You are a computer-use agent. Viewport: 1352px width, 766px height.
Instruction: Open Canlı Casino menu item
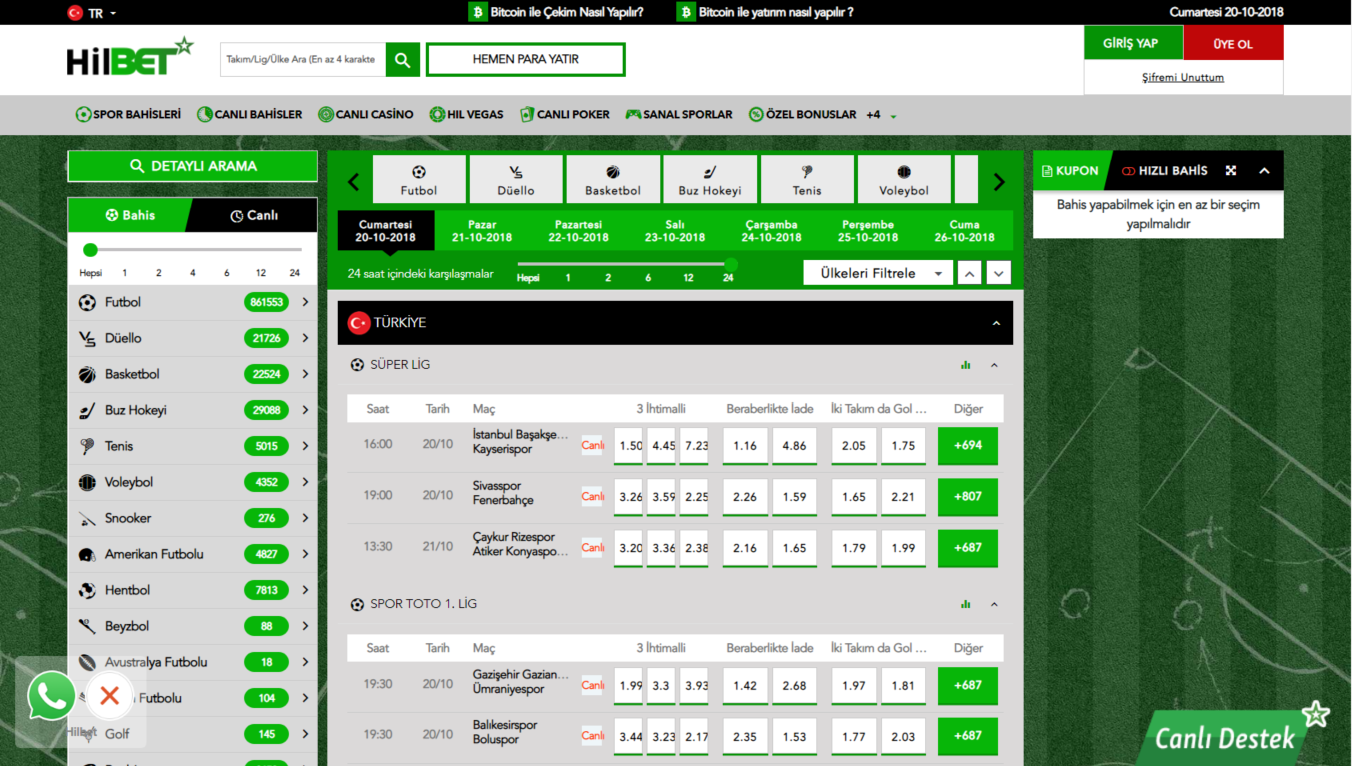[x=365, y=115]
